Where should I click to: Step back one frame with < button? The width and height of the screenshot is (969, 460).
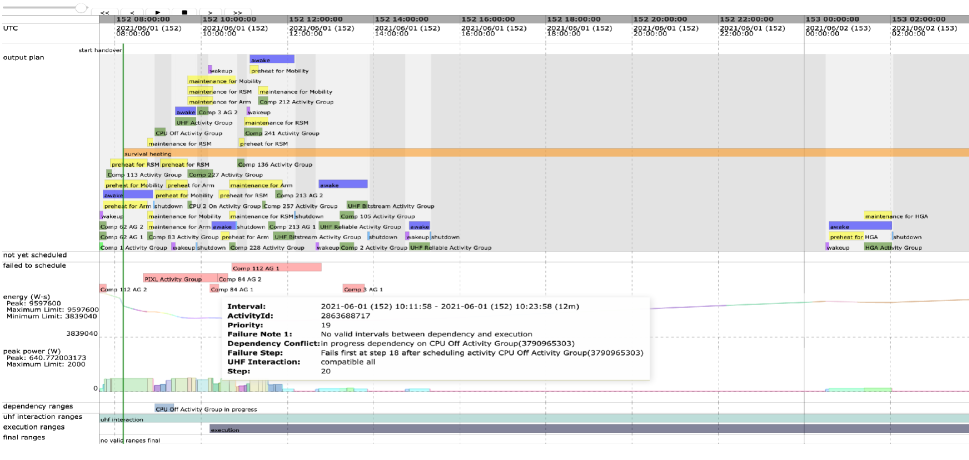[131, 12]
